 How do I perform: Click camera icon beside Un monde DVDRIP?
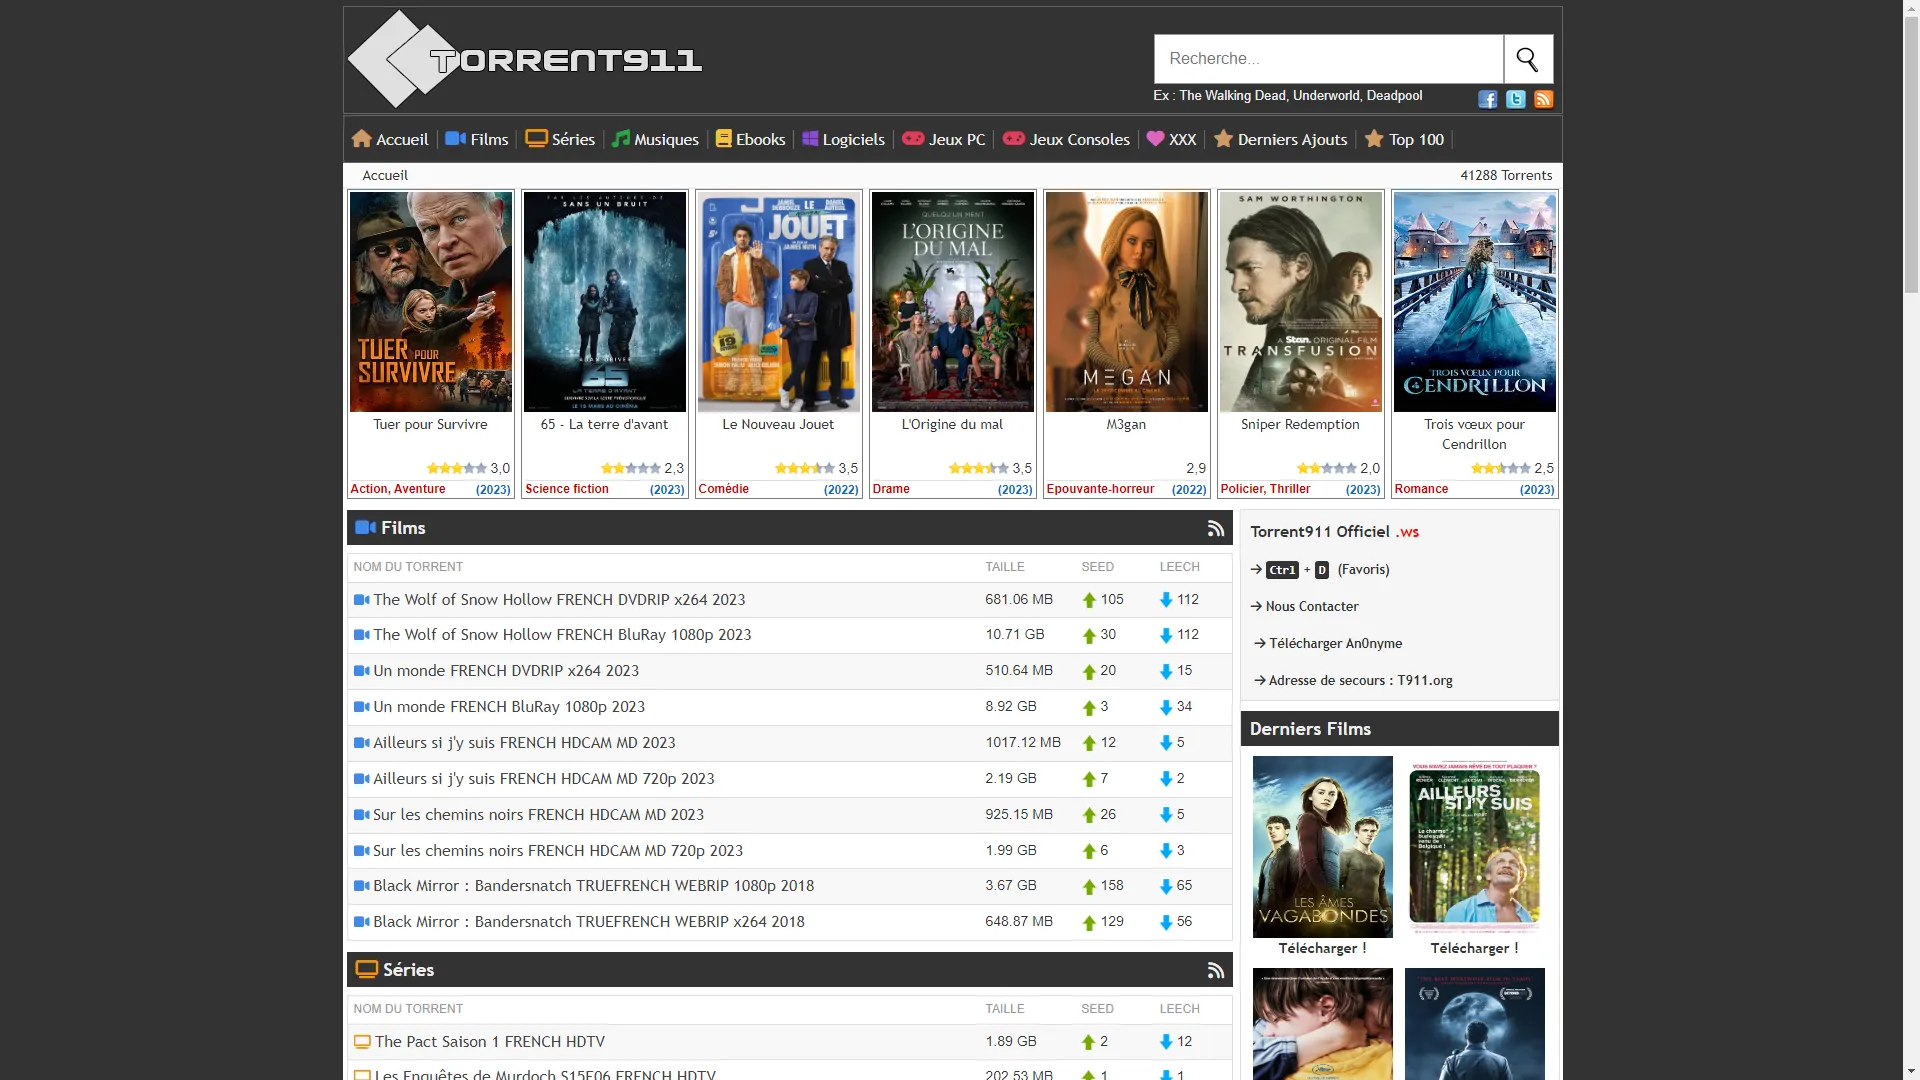point(362,671)
